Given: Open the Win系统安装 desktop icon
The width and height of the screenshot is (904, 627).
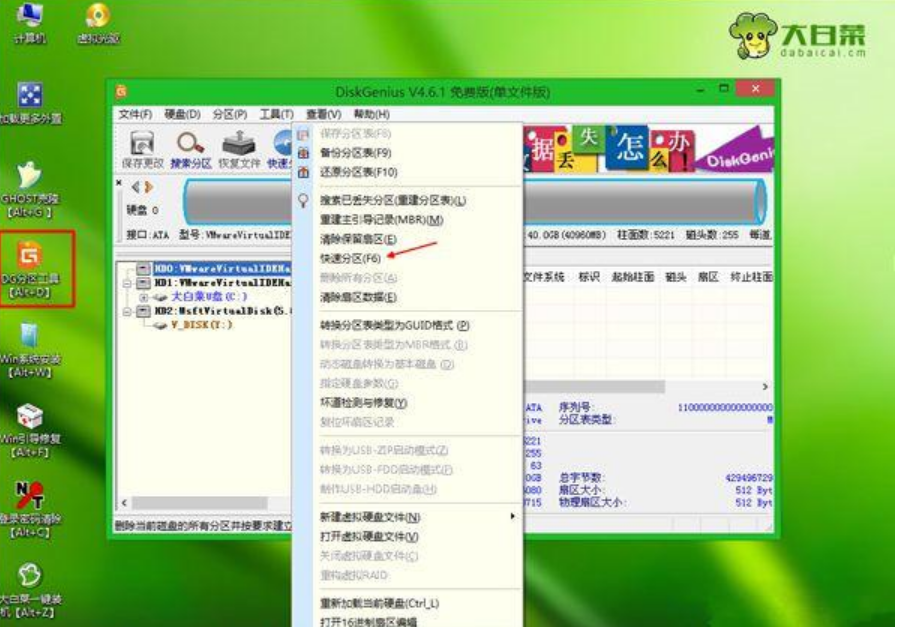Looking at the screenshot, I should [x=31, y=350].
